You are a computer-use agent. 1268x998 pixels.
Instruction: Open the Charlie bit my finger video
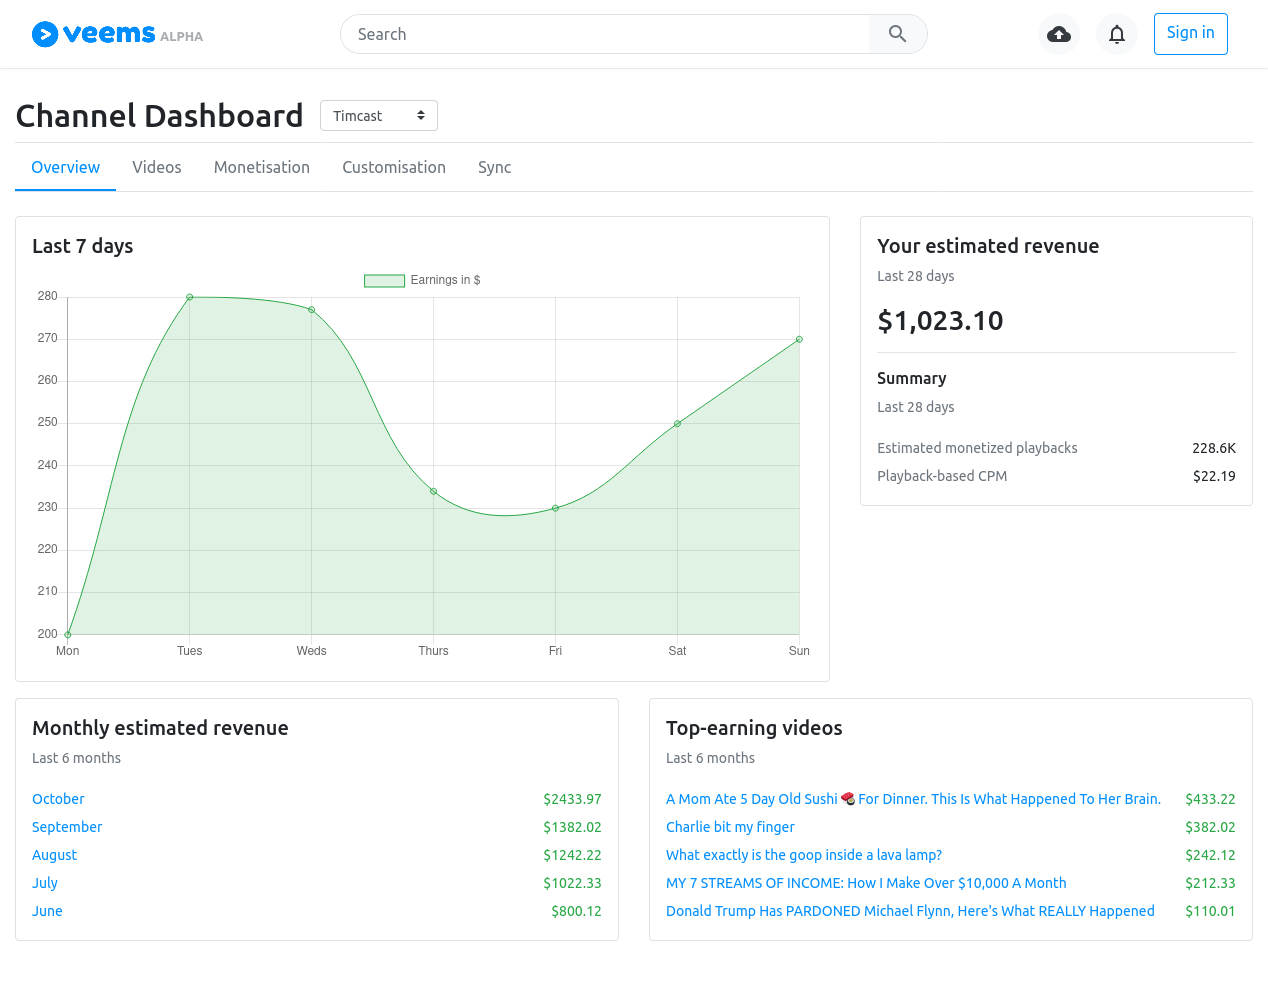click(730, 827)
